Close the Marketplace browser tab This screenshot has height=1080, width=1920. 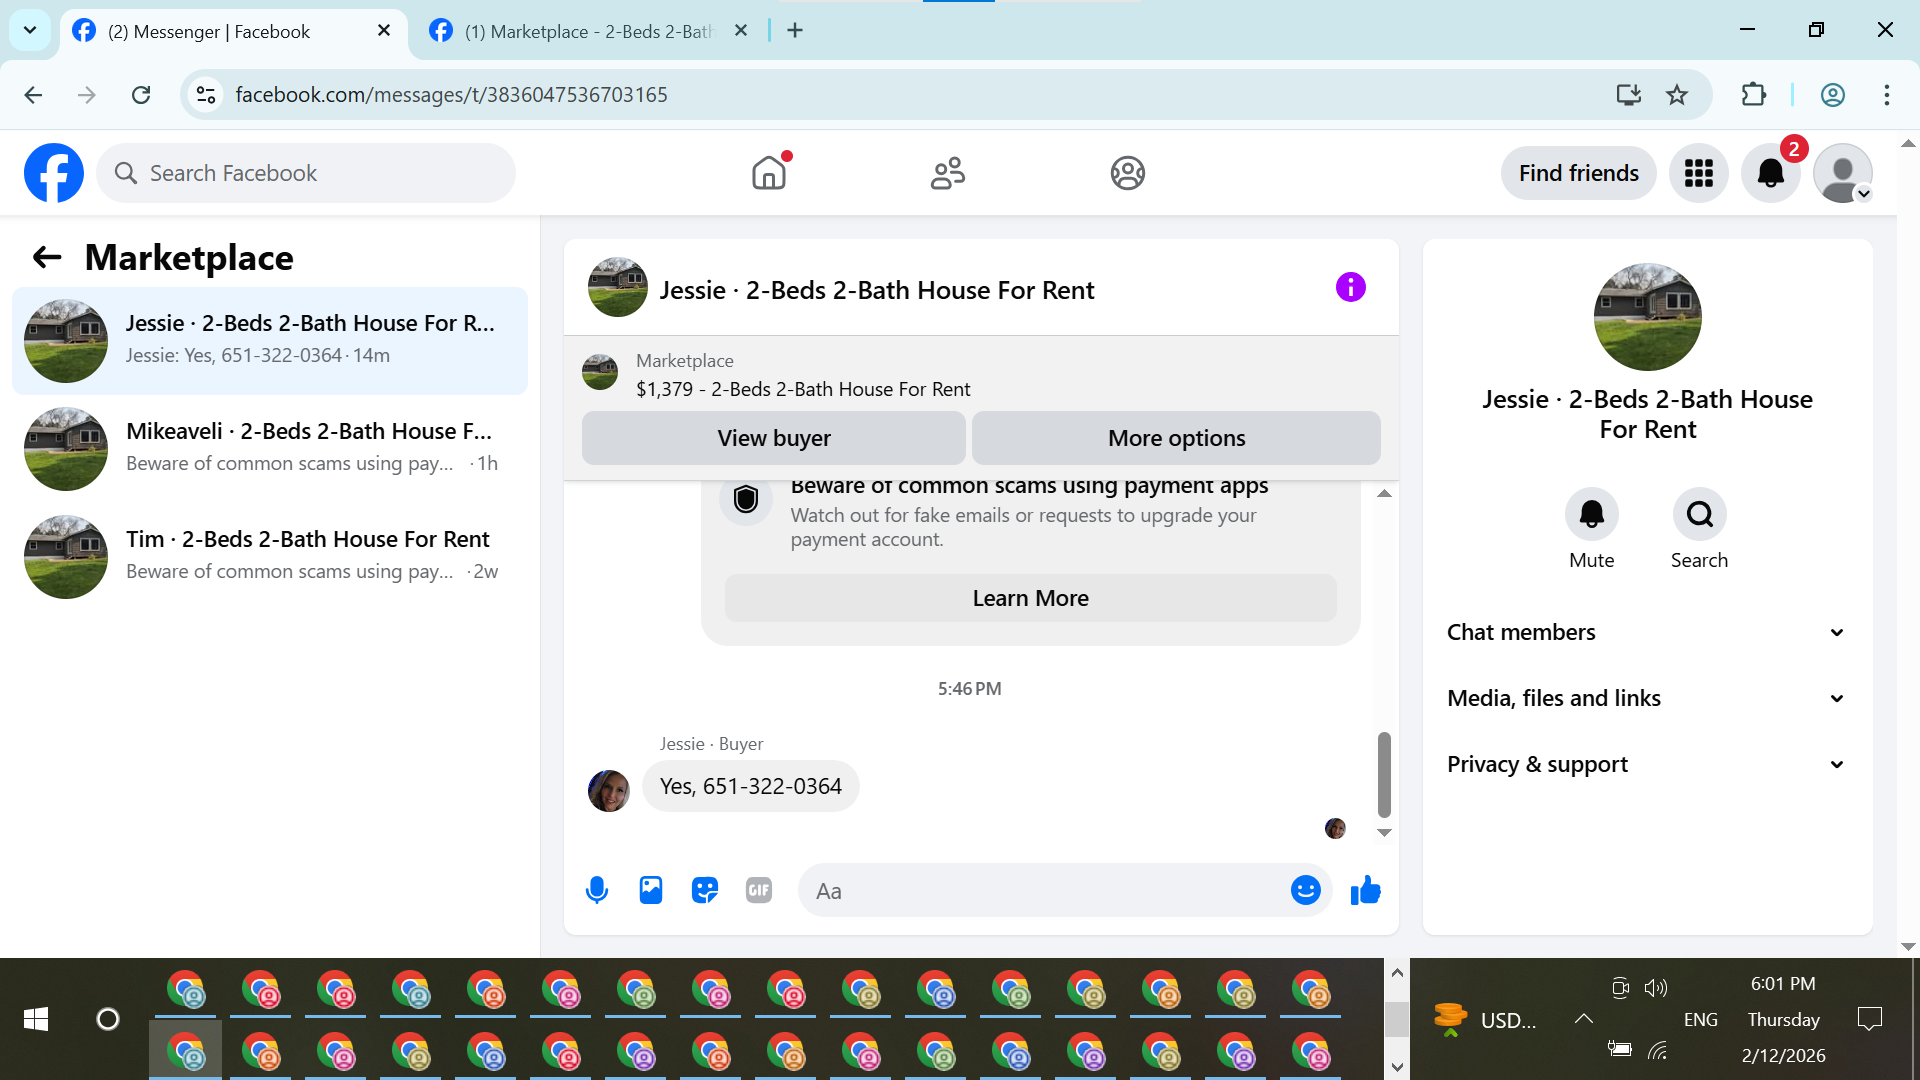point(741,31)
